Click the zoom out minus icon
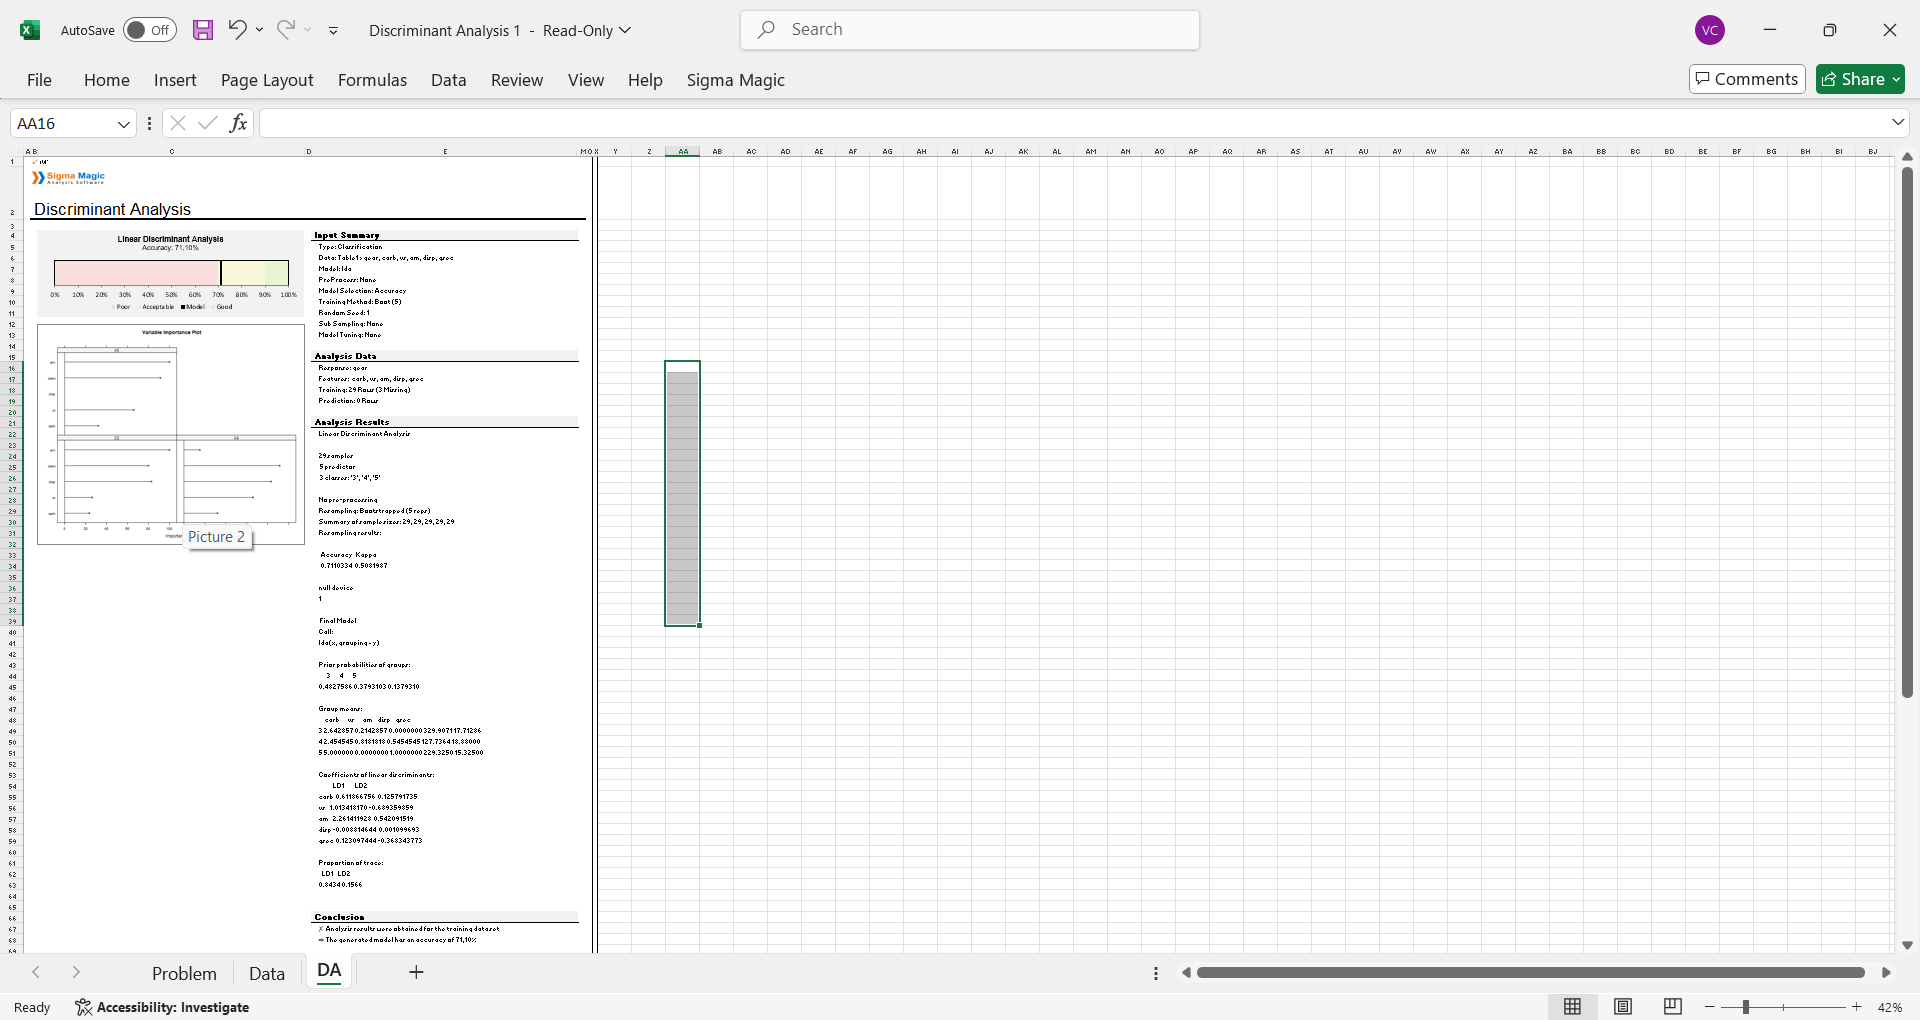Image resolution: width=1920 pixels, height=1020 pixels. [x=1710, y=1007]
